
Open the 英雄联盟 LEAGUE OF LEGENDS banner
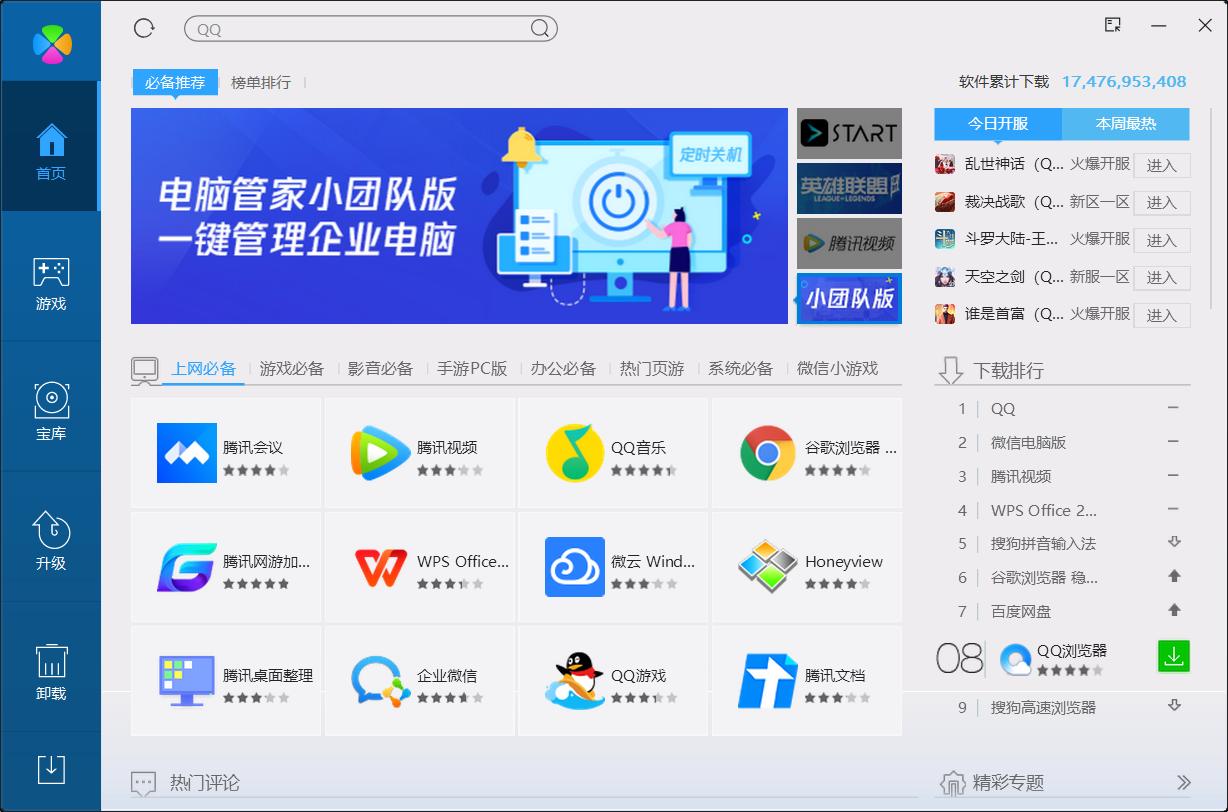[848, 188]
